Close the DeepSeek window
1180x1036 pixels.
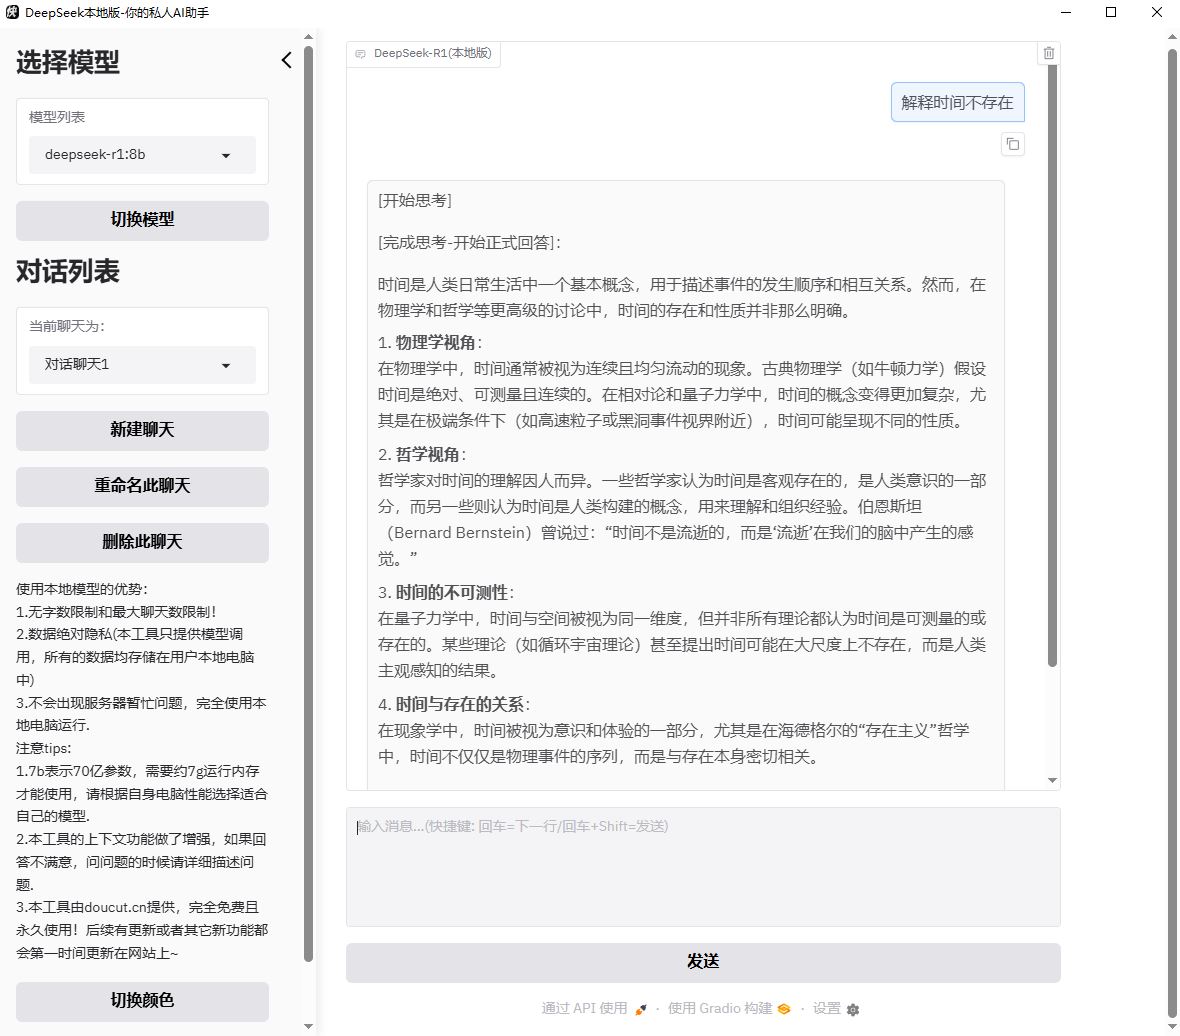click(1157, 12)
